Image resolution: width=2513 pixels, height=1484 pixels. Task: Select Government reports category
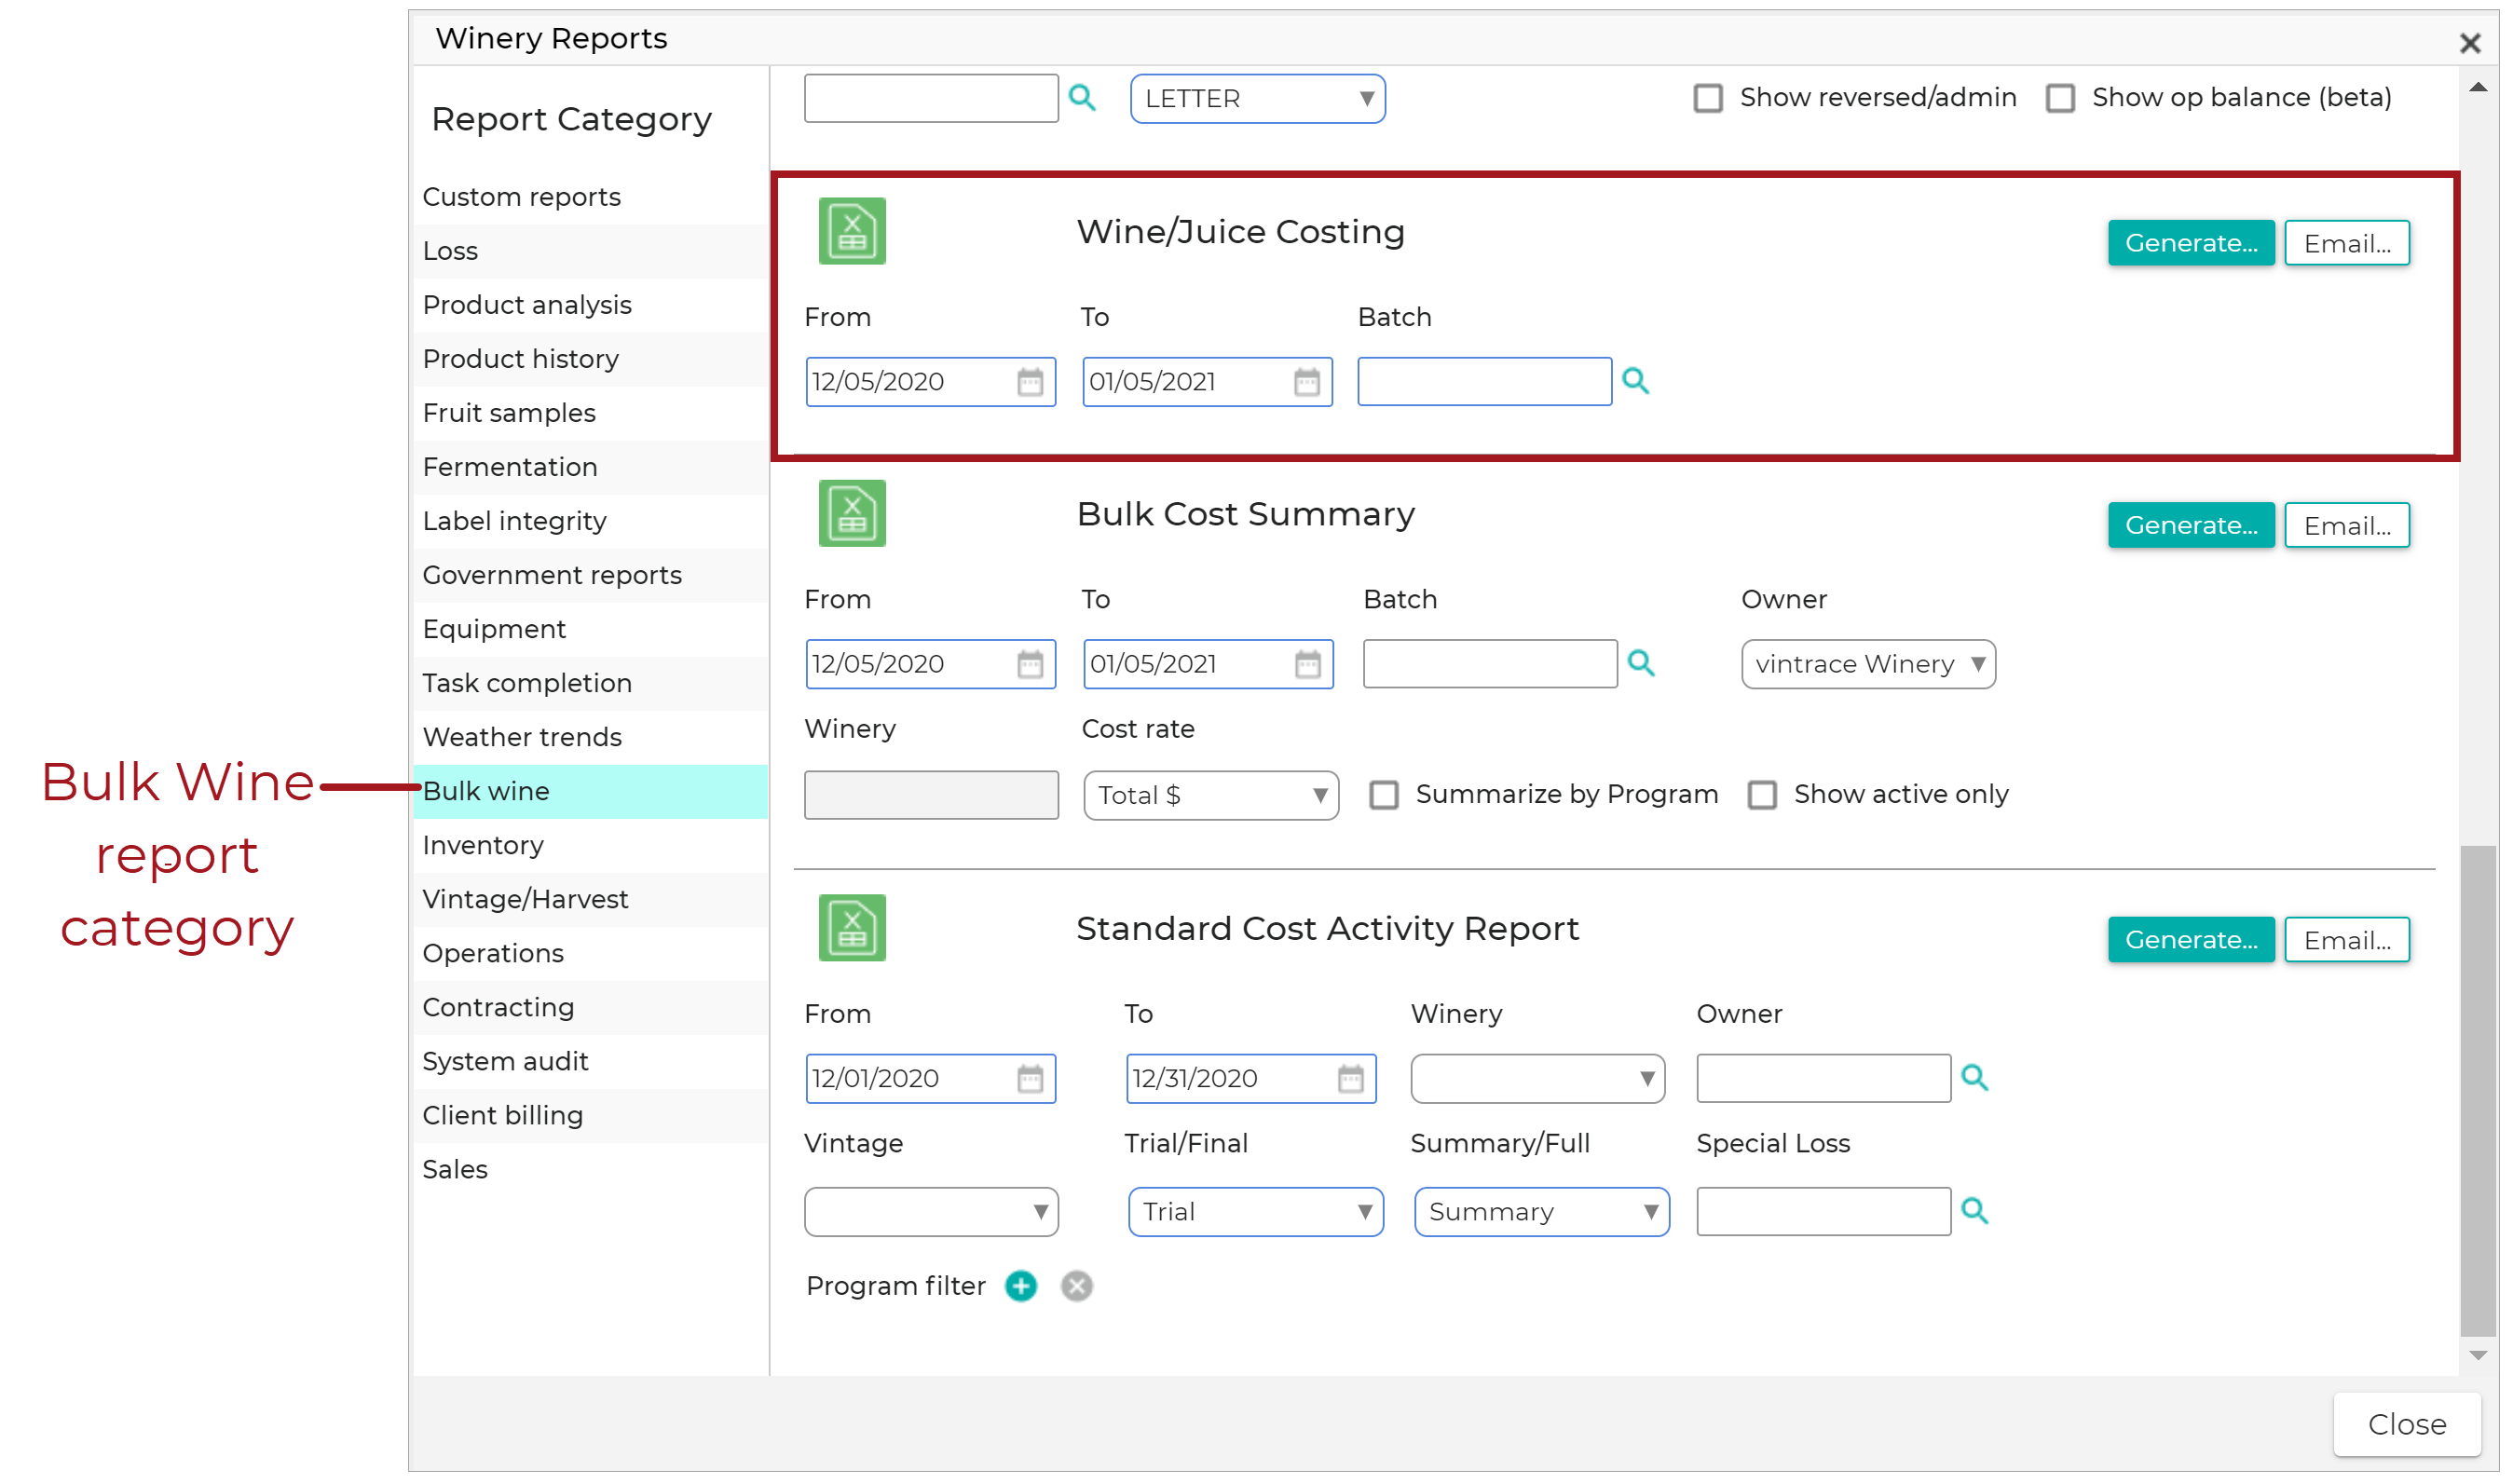tap(590, 575)
